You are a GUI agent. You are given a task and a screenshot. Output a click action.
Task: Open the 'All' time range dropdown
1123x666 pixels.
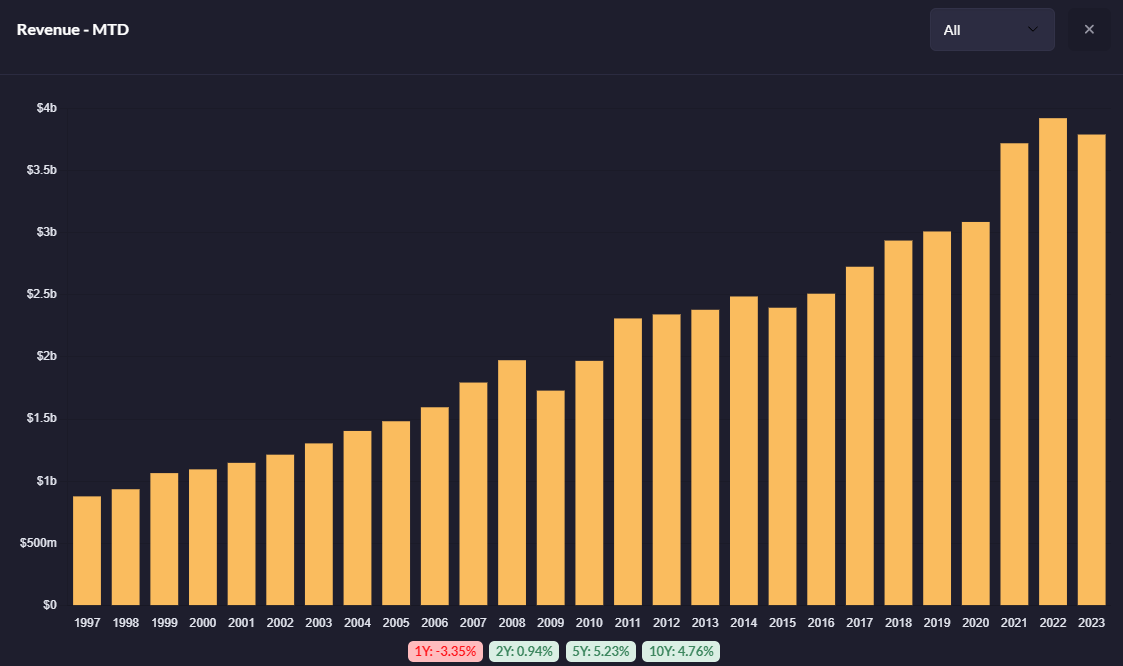[991, 30]
